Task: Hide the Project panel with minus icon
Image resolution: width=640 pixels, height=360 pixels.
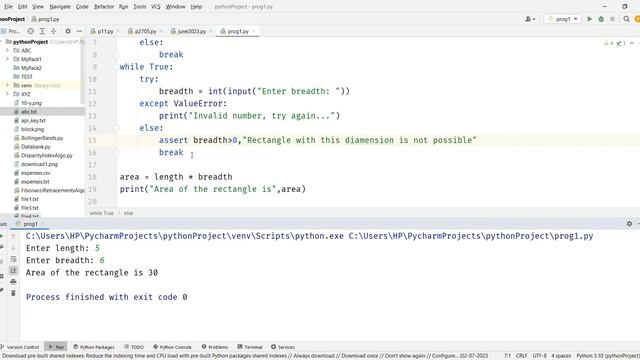Action: [79, 31]
